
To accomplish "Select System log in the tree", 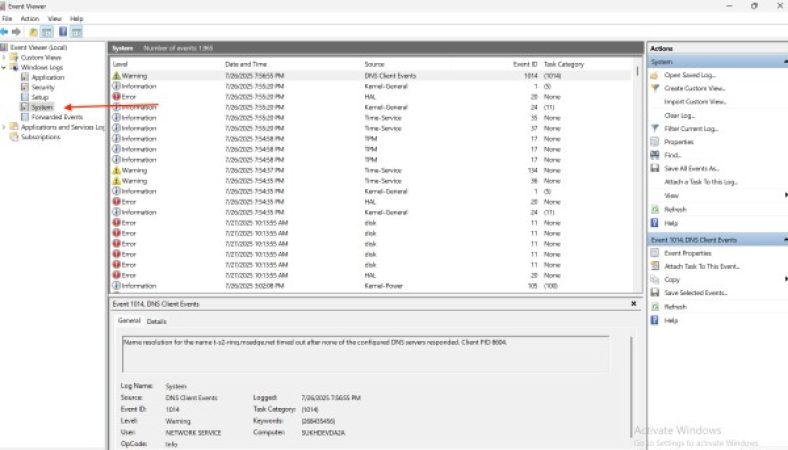I will [42, 107].
